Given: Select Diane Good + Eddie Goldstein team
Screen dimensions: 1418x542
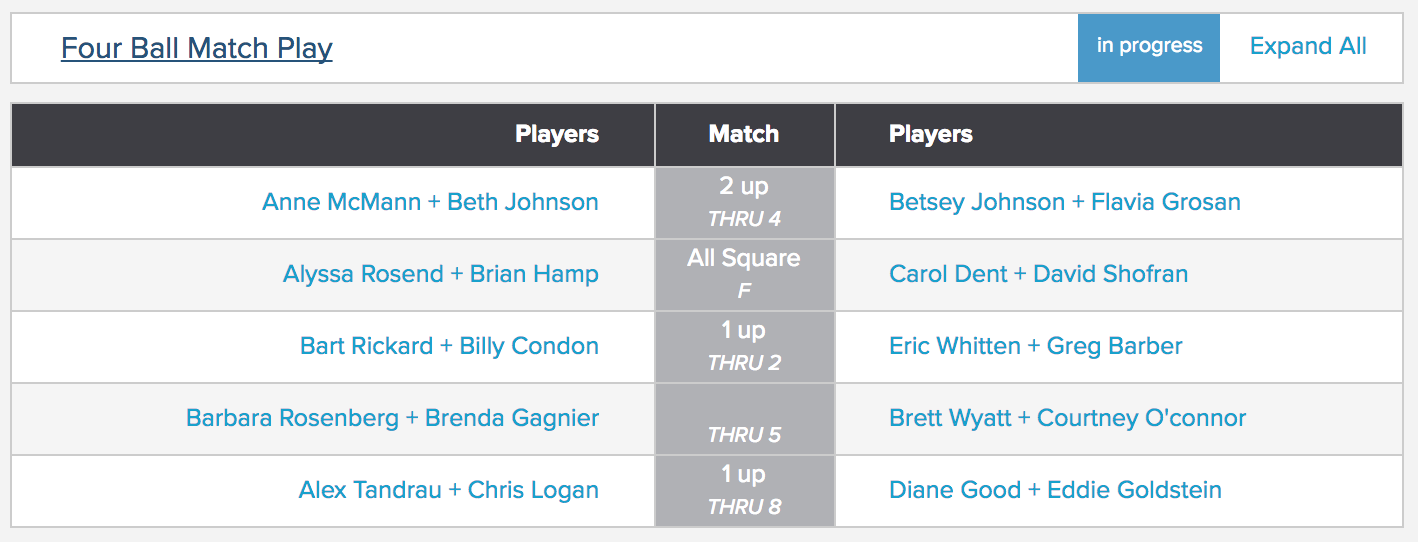Looking at the screenshot, I should (1055, 490).
